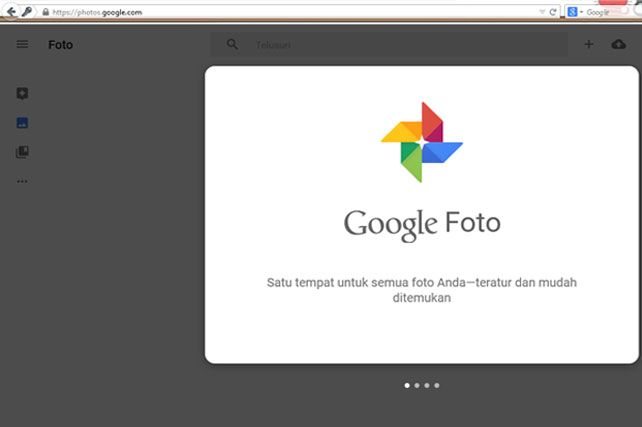
Task: Focus the Telusuri search field
Action: [x=389, y=45]
